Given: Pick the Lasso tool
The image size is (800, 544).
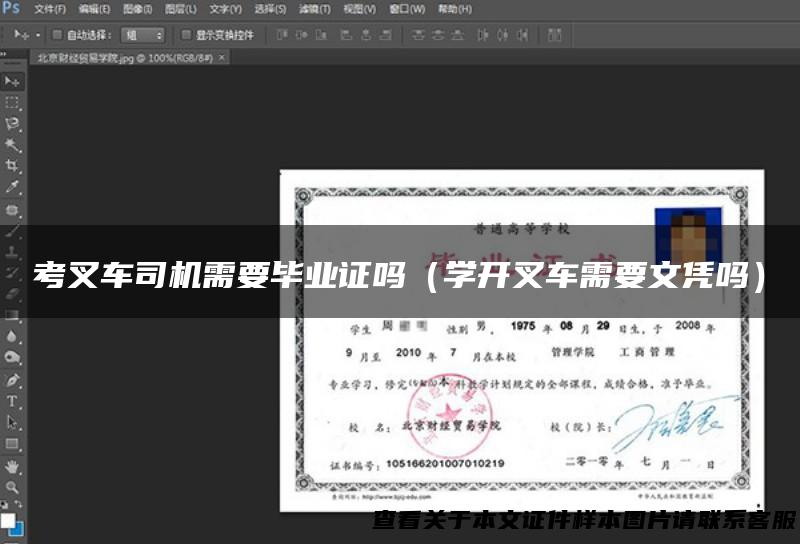Looking at the screenshot, I should tap(13, 123).
